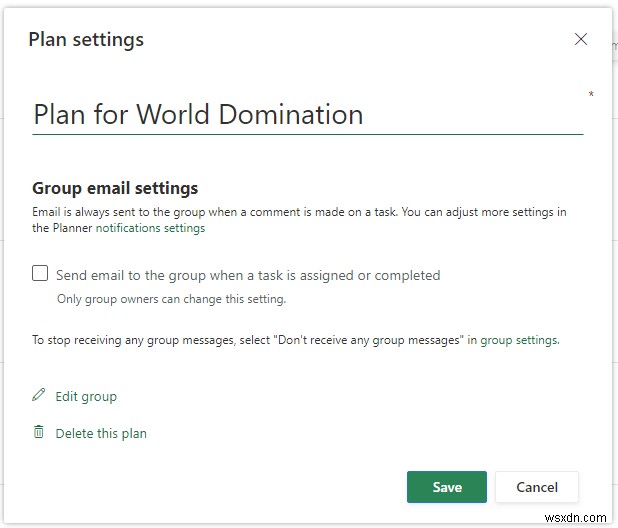This screenshot has width=618, height=528.
Task: Edit the plan name field
Action: pos(307,115)
